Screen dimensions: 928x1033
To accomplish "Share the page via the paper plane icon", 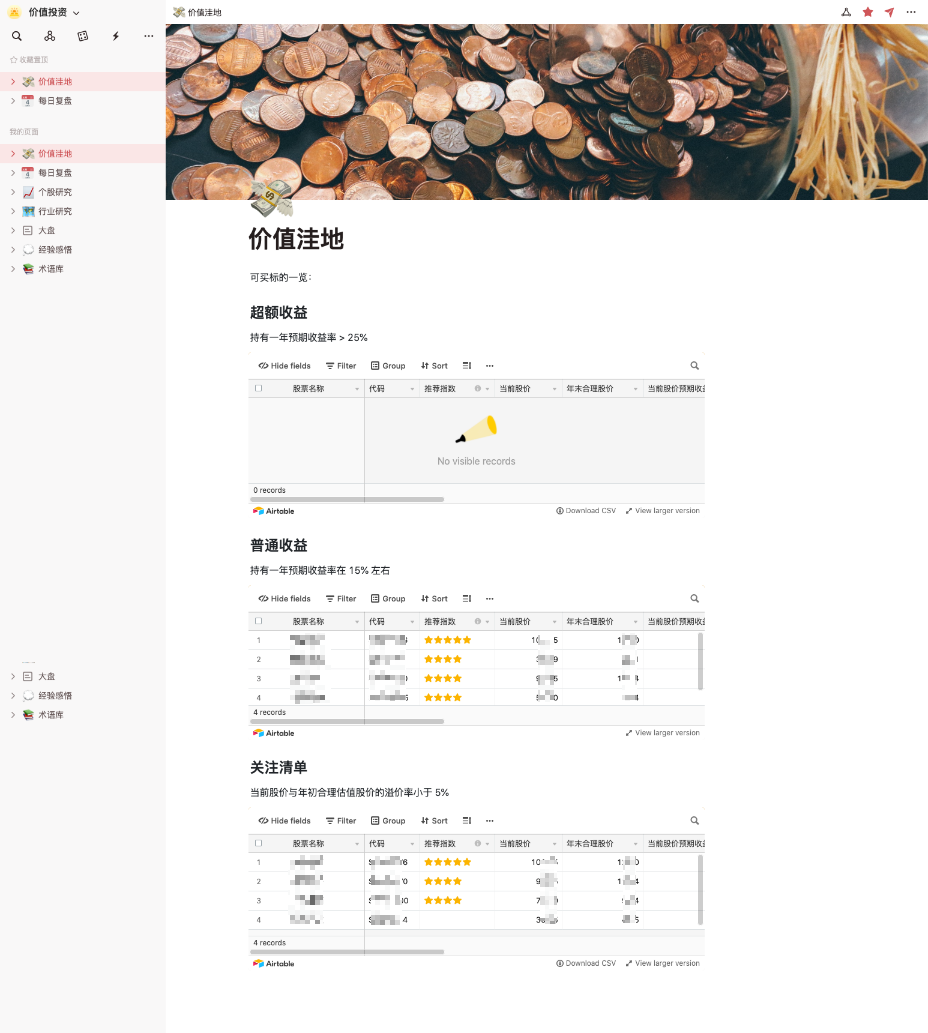I will (x=890, y=11).
